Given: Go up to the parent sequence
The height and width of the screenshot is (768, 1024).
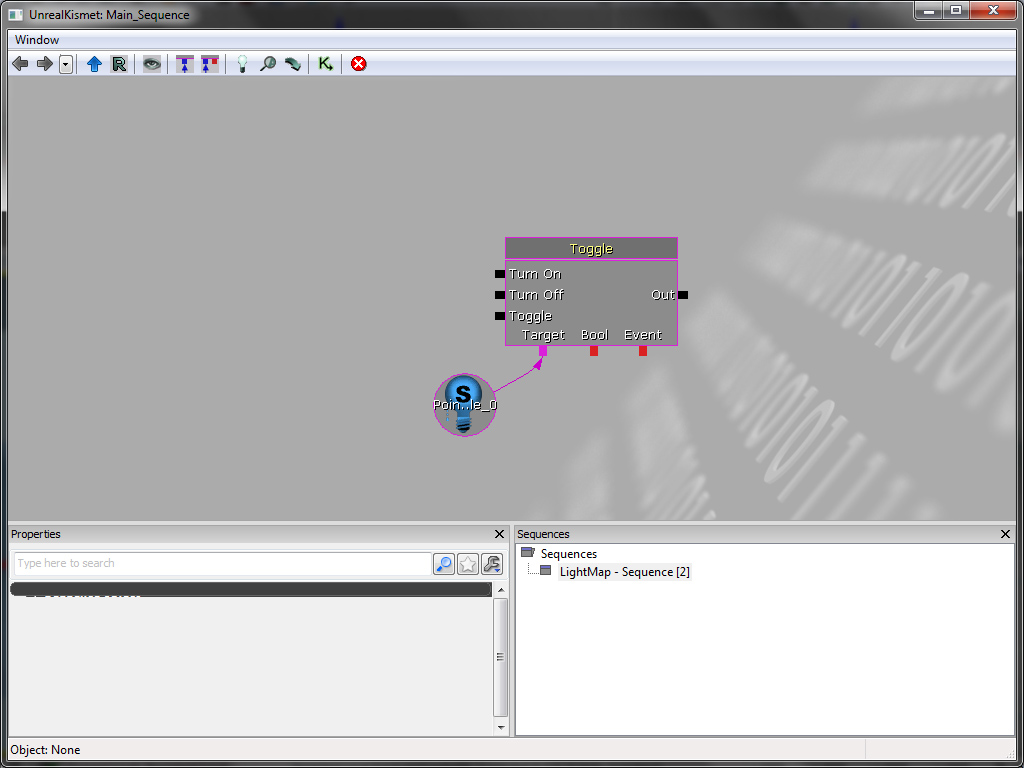Looking at the screenshot, I should pyautogui.click(x=94, y=64).
